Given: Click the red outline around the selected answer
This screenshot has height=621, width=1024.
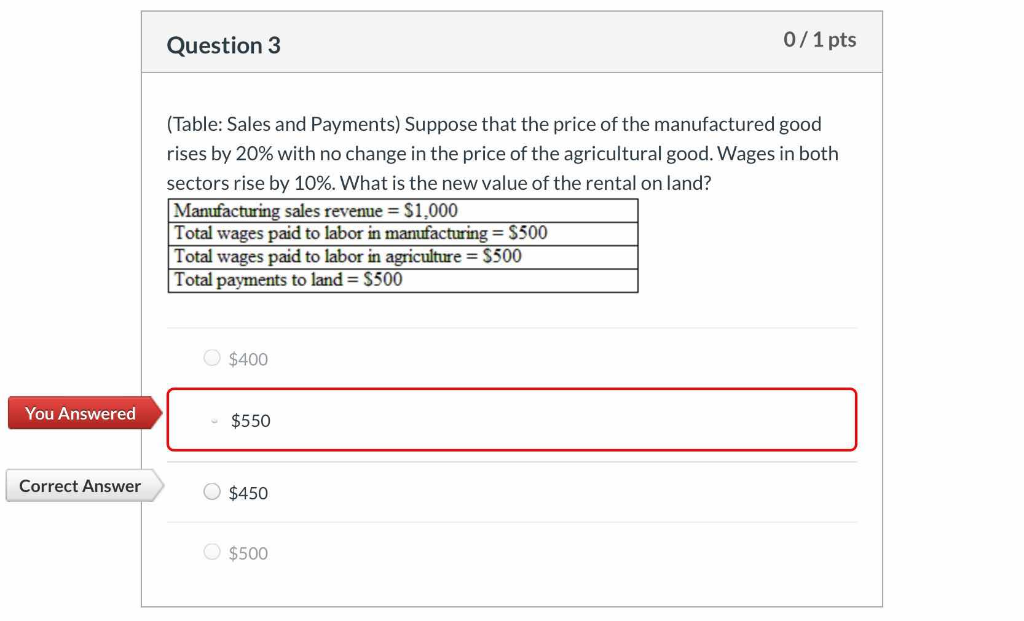Looking at the screenshot, I should 512,389.
